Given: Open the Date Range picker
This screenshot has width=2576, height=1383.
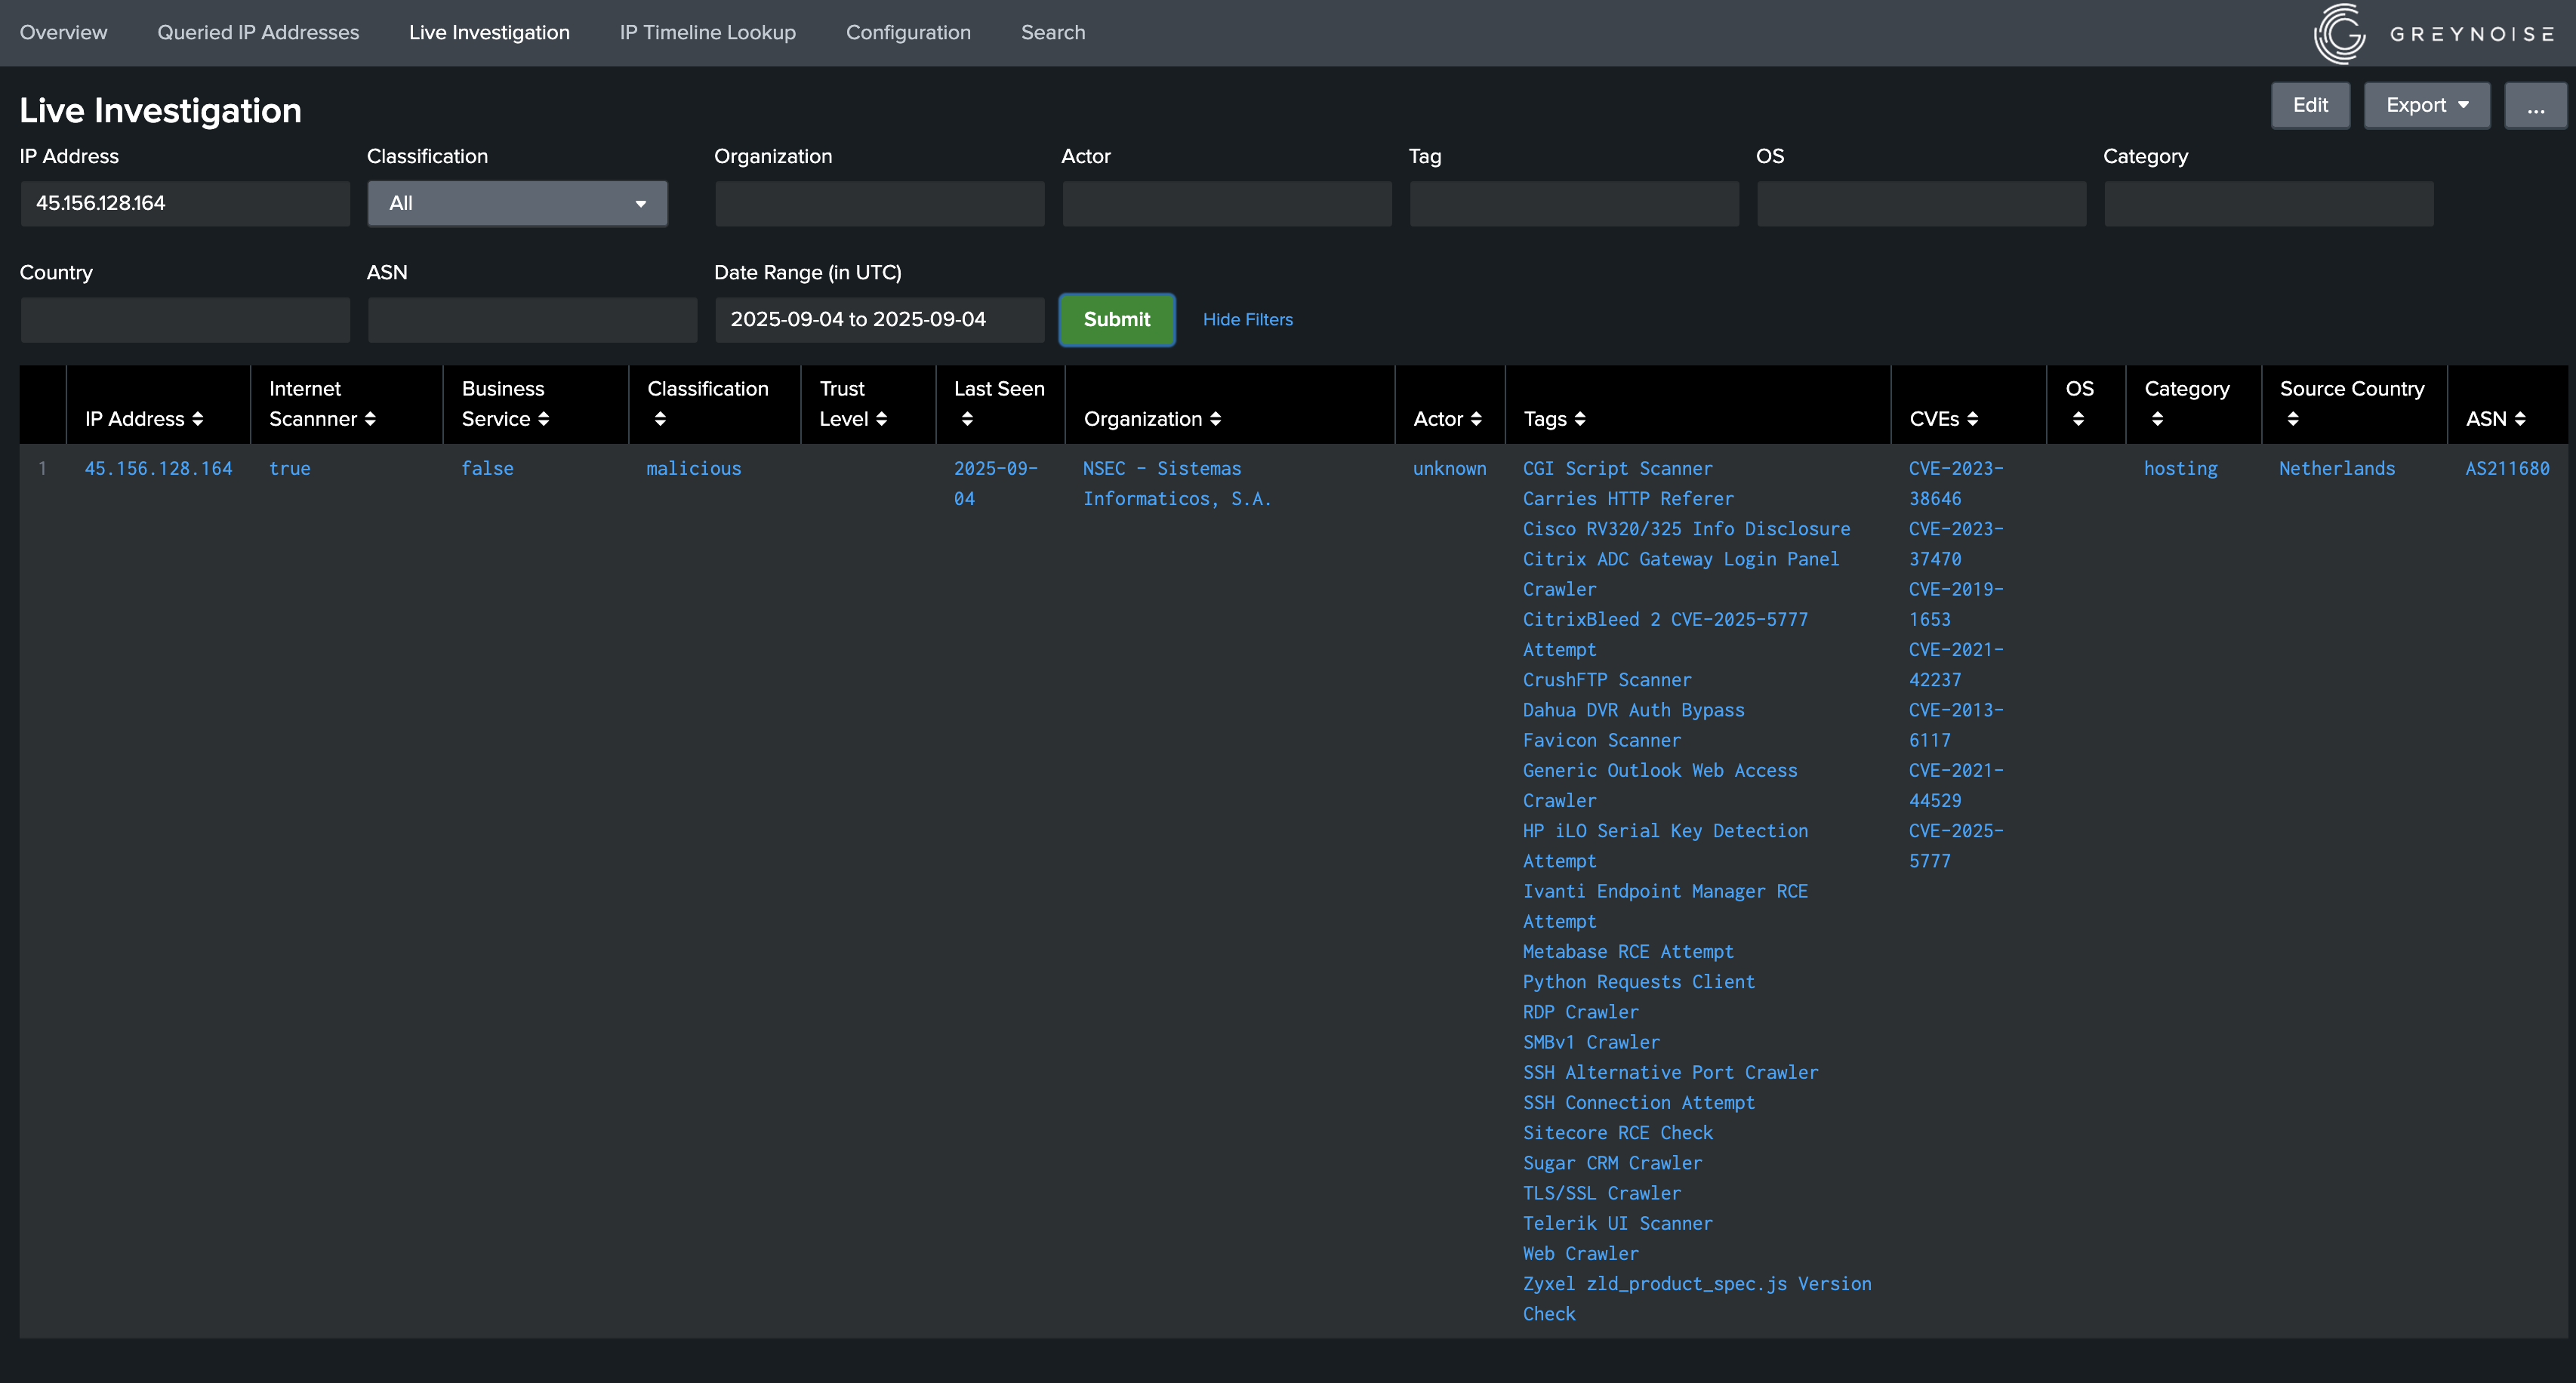Looking at the screenshot, I should coord(879,319).
